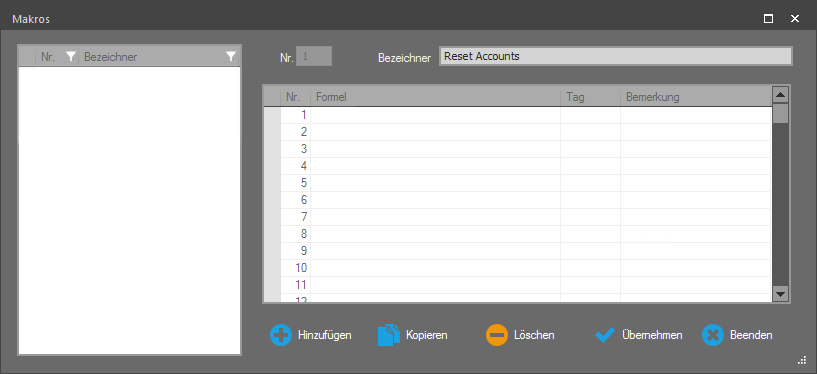Click the Tag cell in row 7
This screenshot has width=817, height=374.
(x=590, y=217)
